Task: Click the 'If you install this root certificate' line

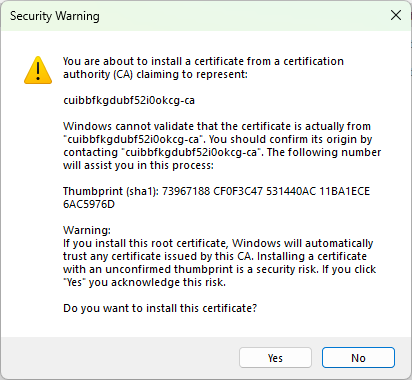Action: pyautogui.click(x=218, y=243)
